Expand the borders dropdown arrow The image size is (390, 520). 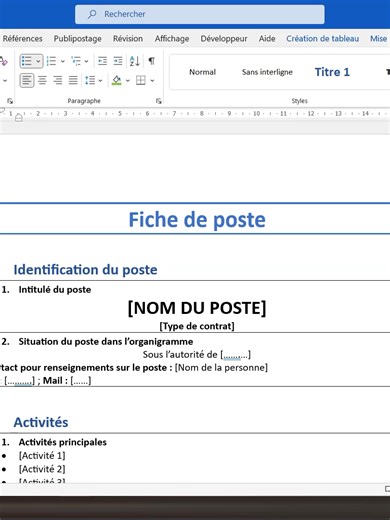click(152, 80)
